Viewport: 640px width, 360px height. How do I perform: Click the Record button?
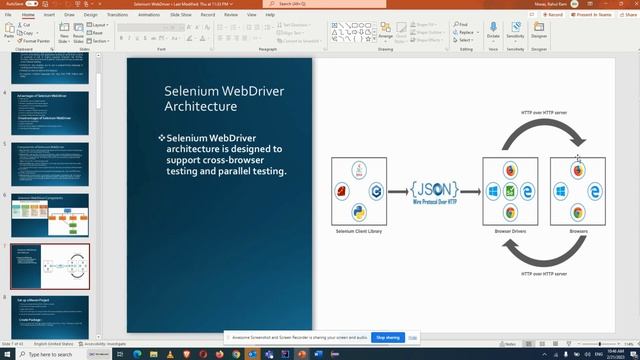click(x=553, y=15)
